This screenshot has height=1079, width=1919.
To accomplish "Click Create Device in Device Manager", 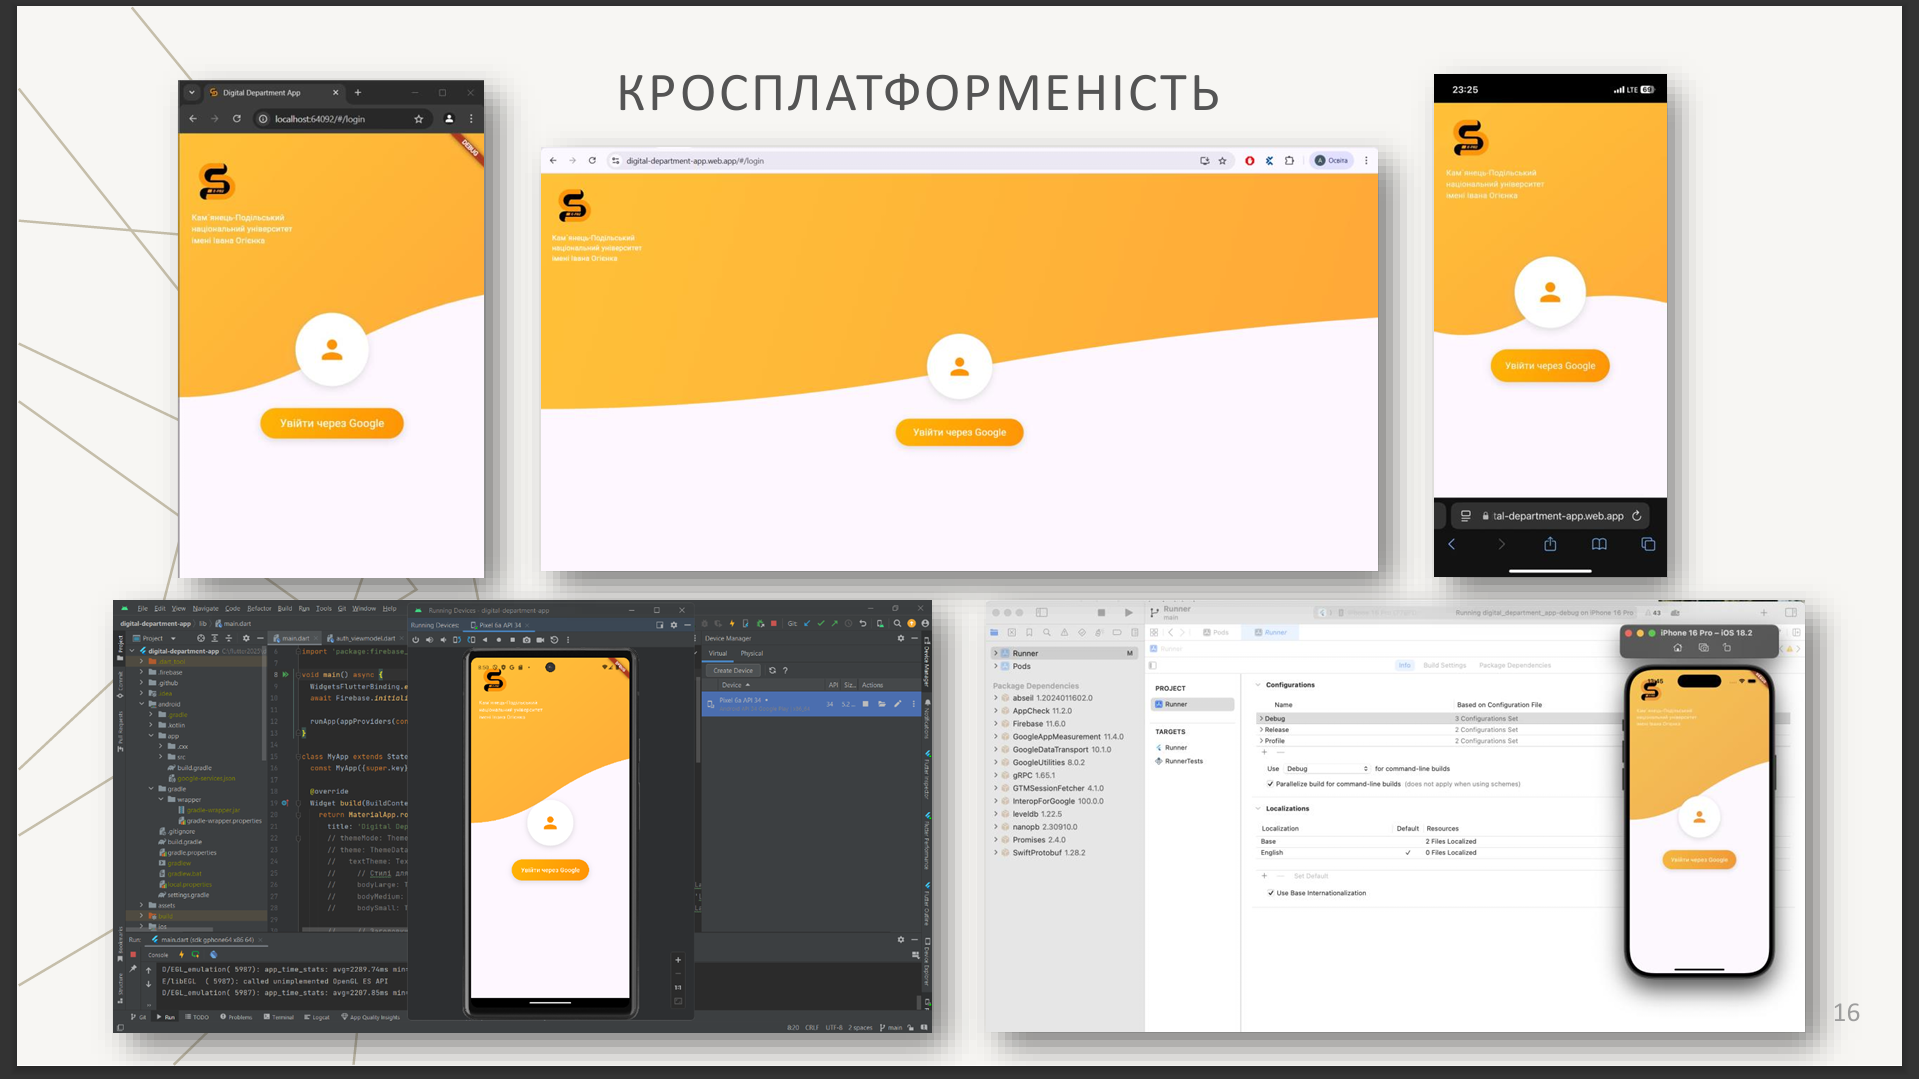I will pyautogui.click(x=733, y=670).
